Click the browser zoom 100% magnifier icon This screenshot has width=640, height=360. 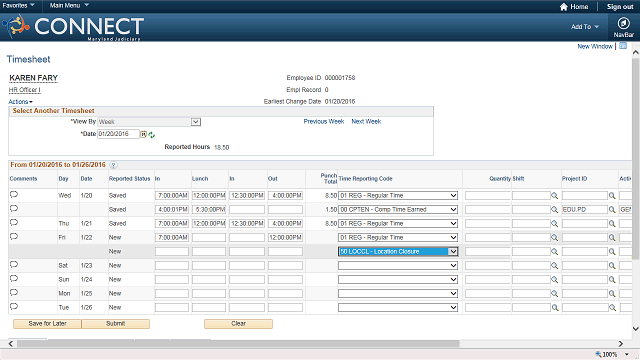click(x=598, y=354)
